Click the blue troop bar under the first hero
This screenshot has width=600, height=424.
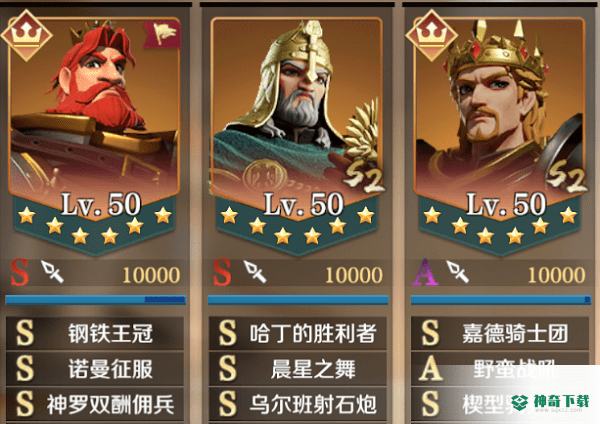(96, 300)
